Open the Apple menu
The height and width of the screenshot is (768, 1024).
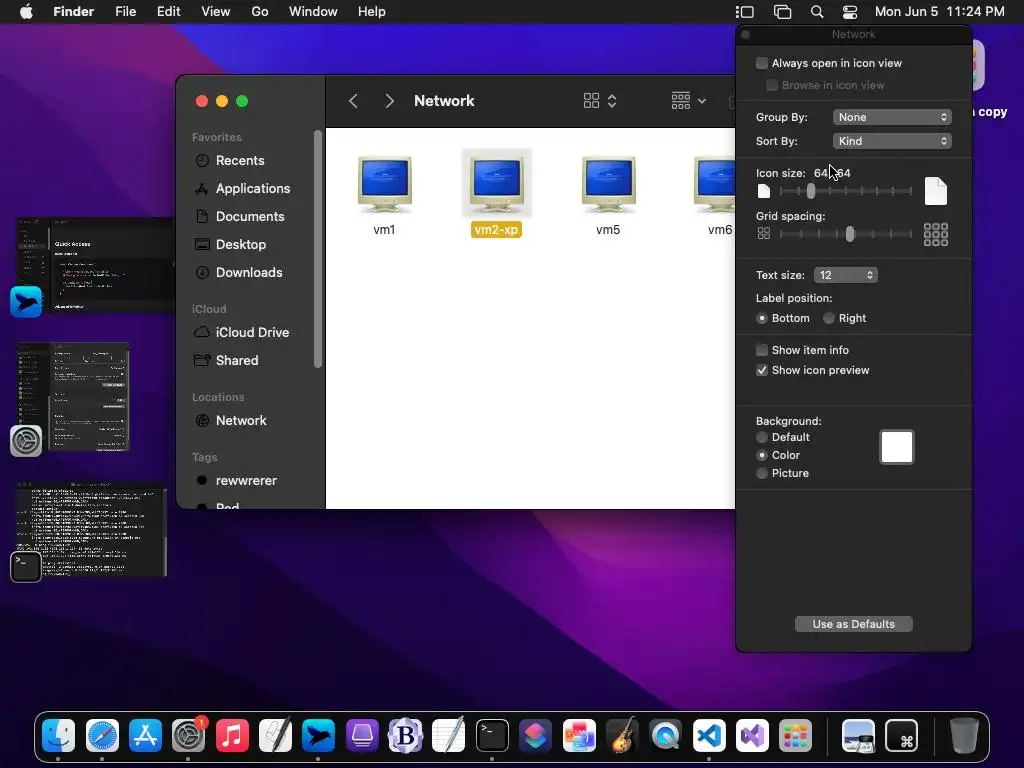pos(26,12)
